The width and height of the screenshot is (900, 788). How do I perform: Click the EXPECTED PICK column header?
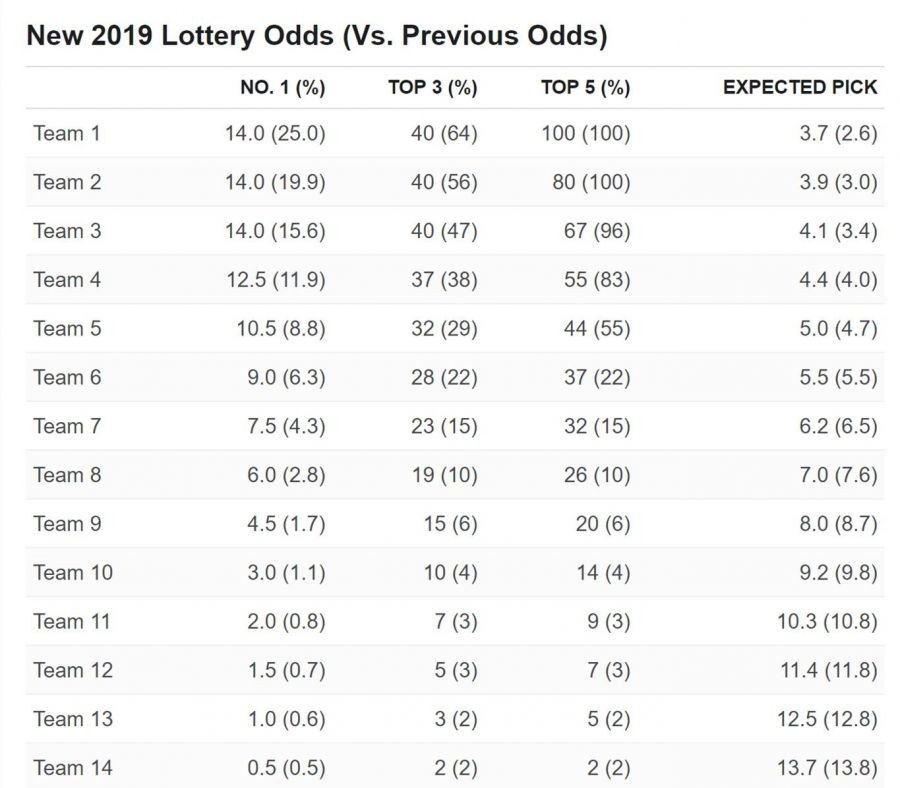point(800,87)
